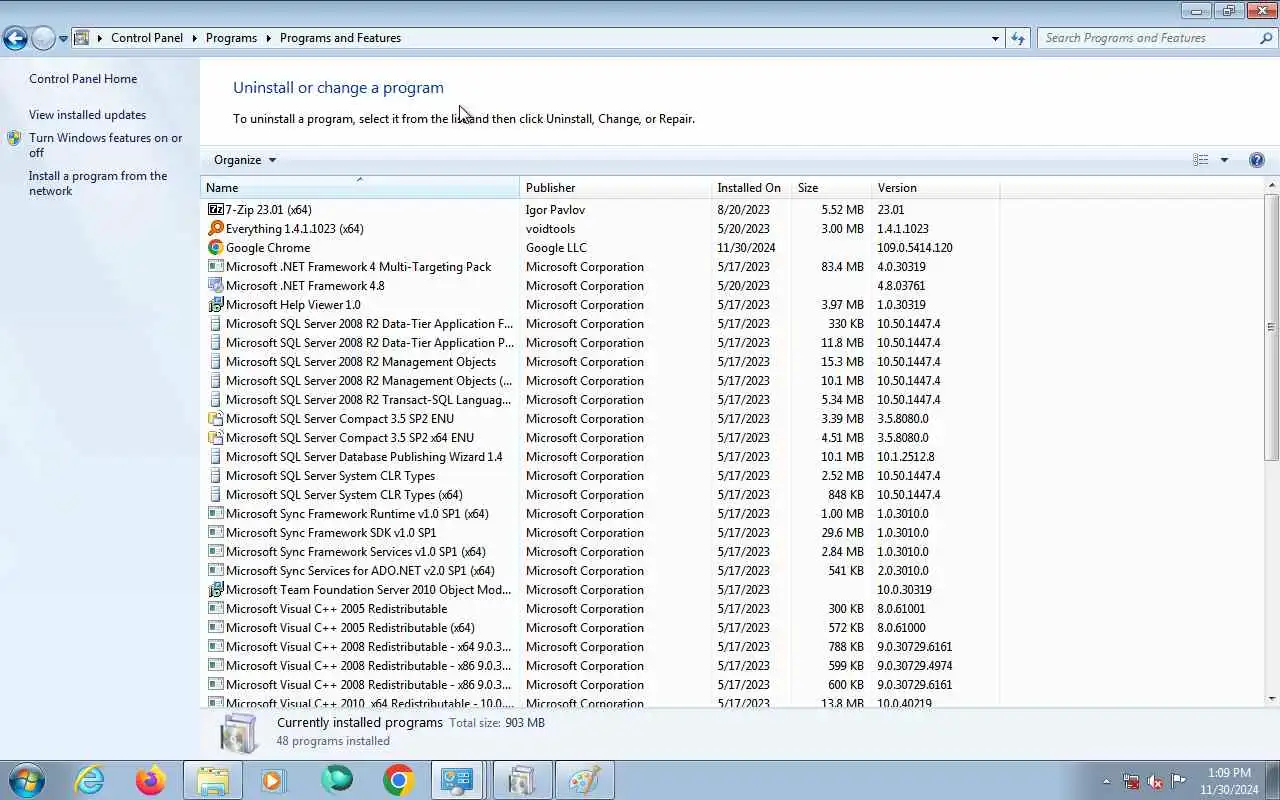This screenshot has width=1280, height=800.
Task: Sort list by Publisher column header
Action: (615, 188)
